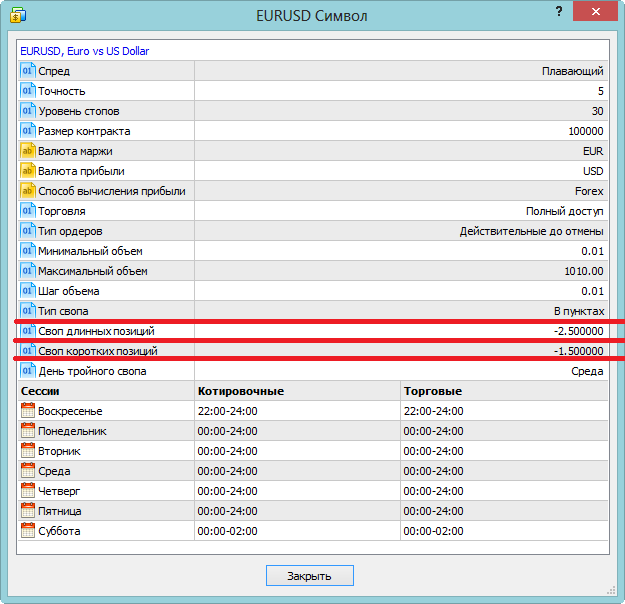Click the В пунктах swap type value
Viewport: 625px width, 604px height.
pyautogui.click(x=579, y=311)
